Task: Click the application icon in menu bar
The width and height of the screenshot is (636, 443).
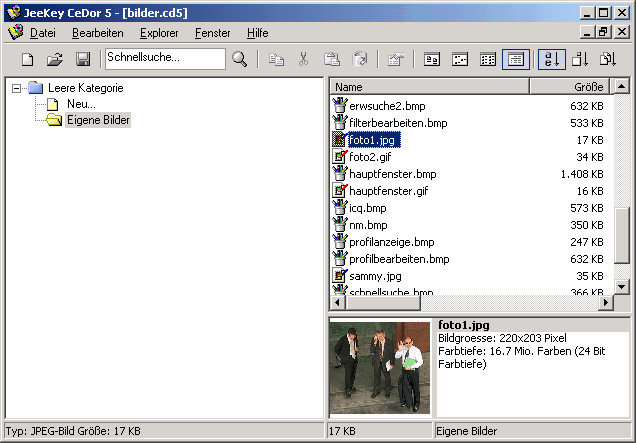Action: pos(15,32)
